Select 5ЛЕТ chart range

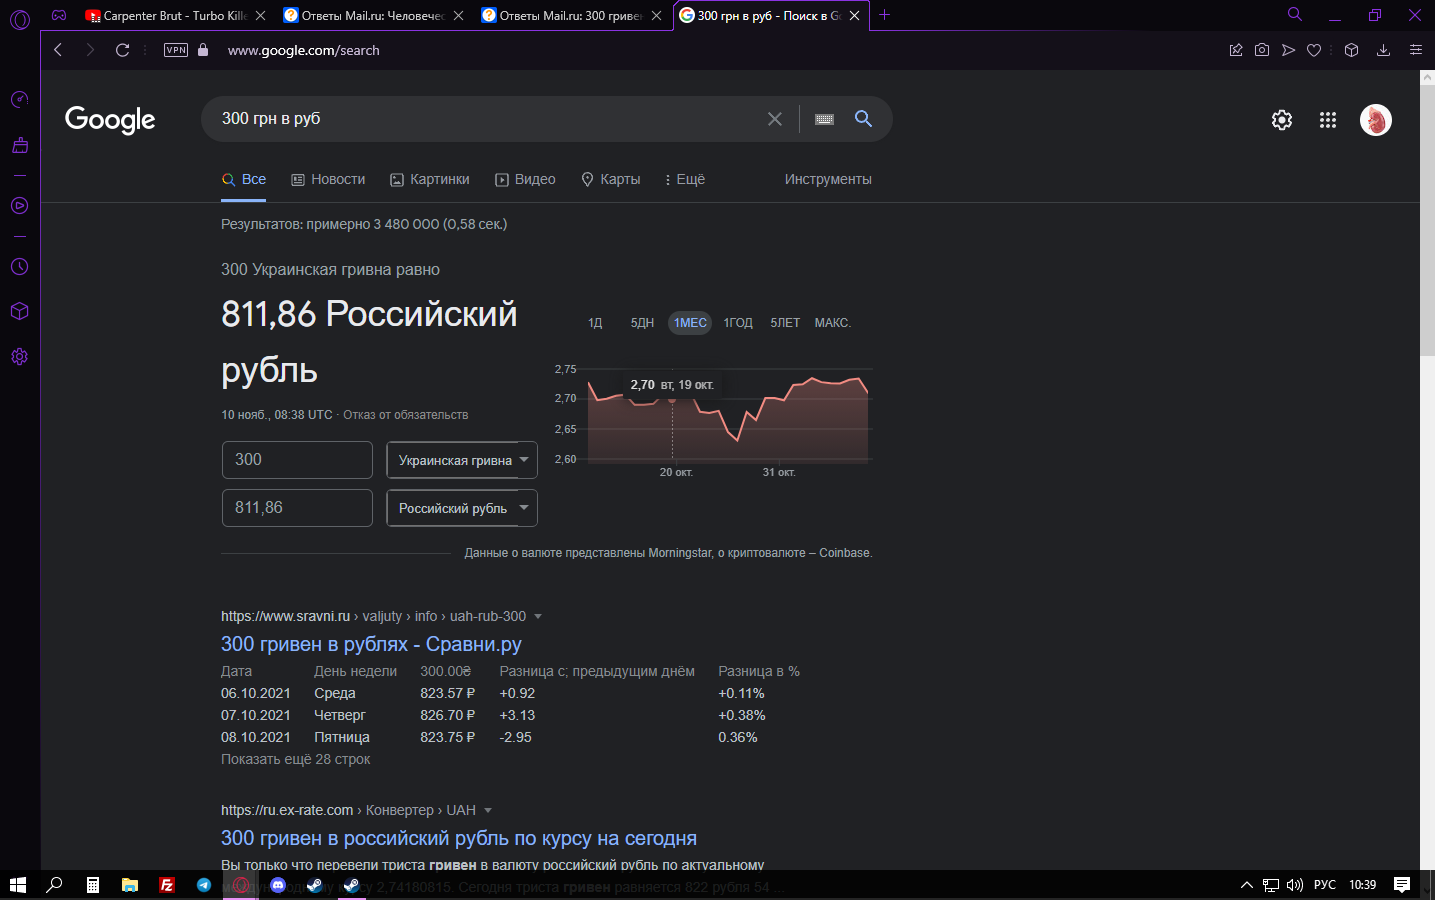pyautogui.click(x=785, y=323)
